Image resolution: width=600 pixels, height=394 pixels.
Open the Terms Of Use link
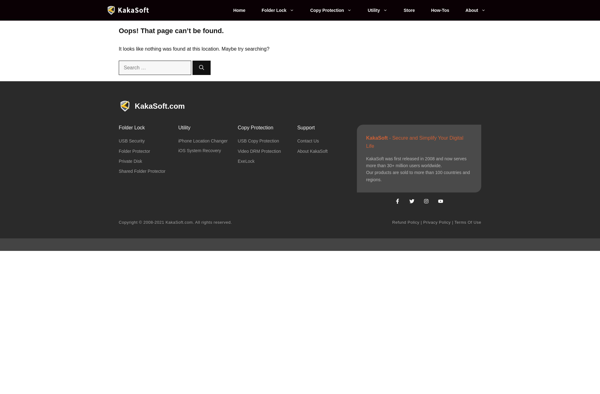(x=468, y=222)
